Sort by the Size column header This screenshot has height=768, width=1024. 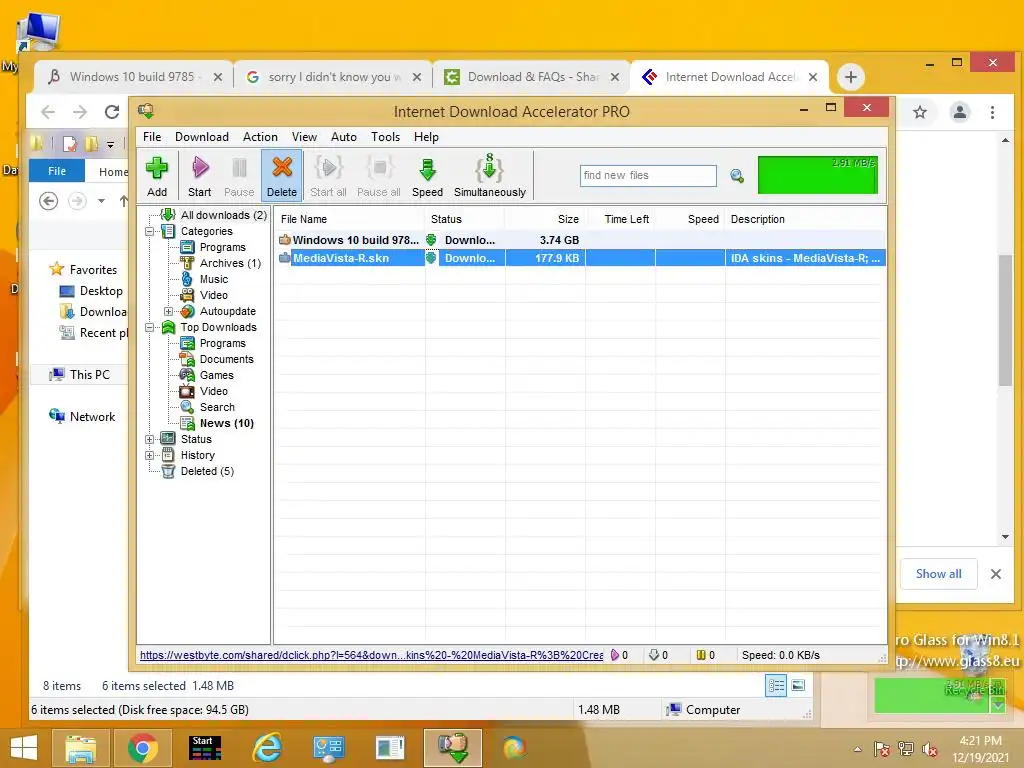click(x=545, y=219)
